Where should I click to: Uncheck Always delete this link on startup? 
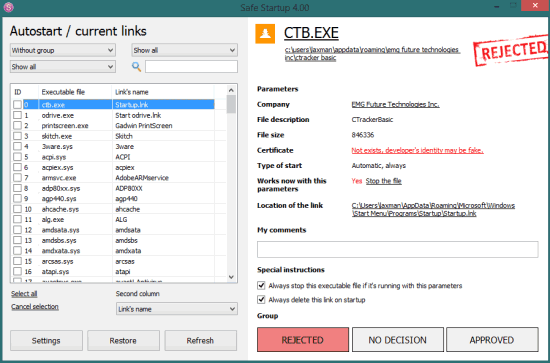[x=261, y=300]
